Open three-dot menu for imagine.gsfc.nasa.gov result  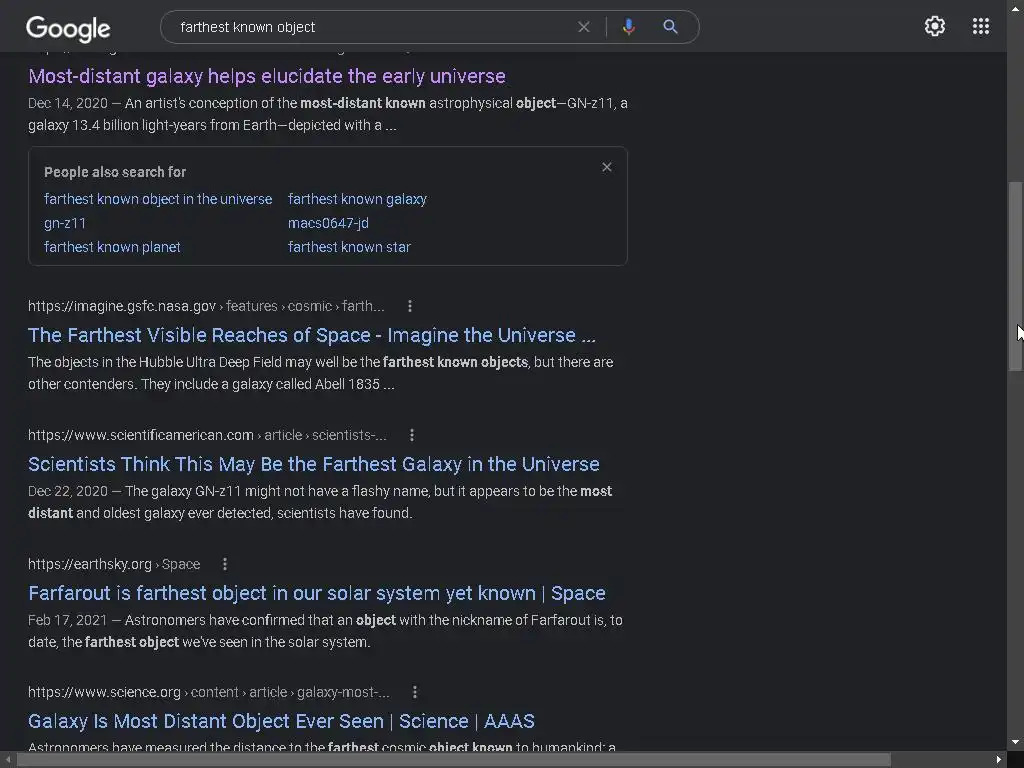pos(409,306)
